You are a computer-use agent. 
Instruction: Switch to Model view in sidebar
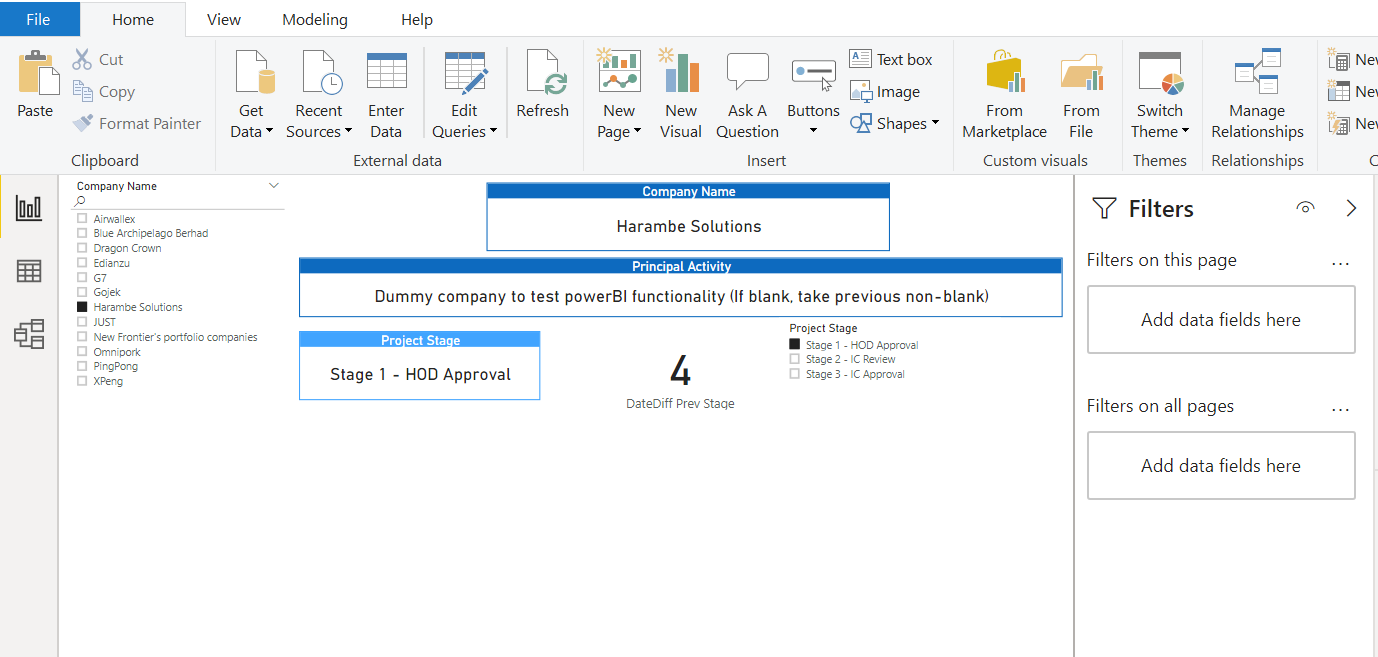pyautogui.click(x=29, y=334)
